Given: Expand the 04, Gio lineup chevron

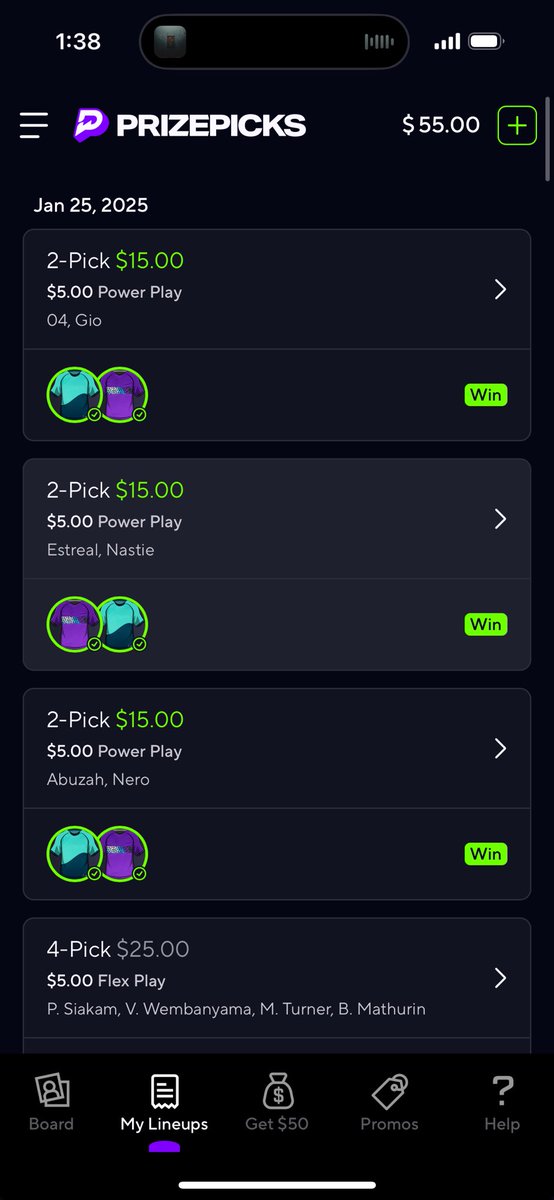Looking at the screenshot, I should tap(501, 289).
